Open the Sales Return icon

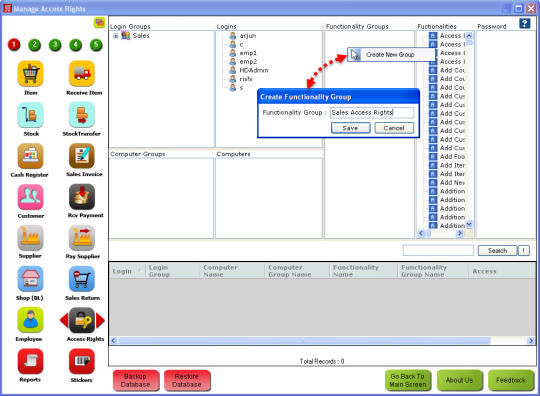click(82, 279)
